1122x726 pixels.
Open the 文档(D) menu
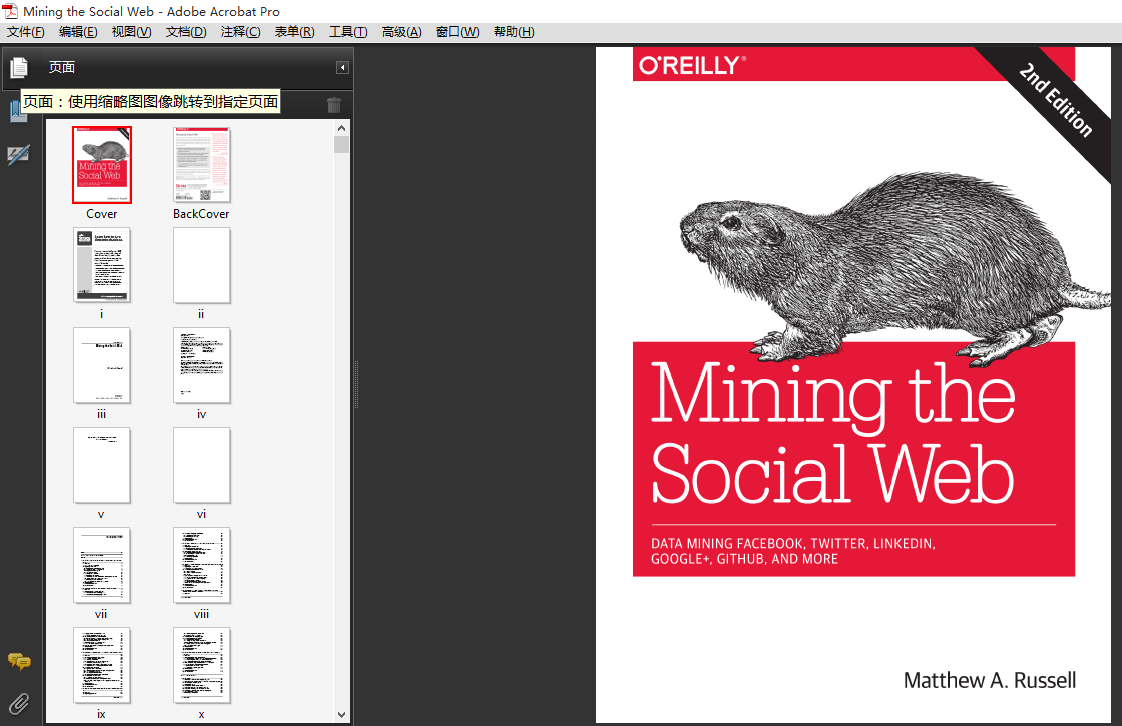(186, 32)
